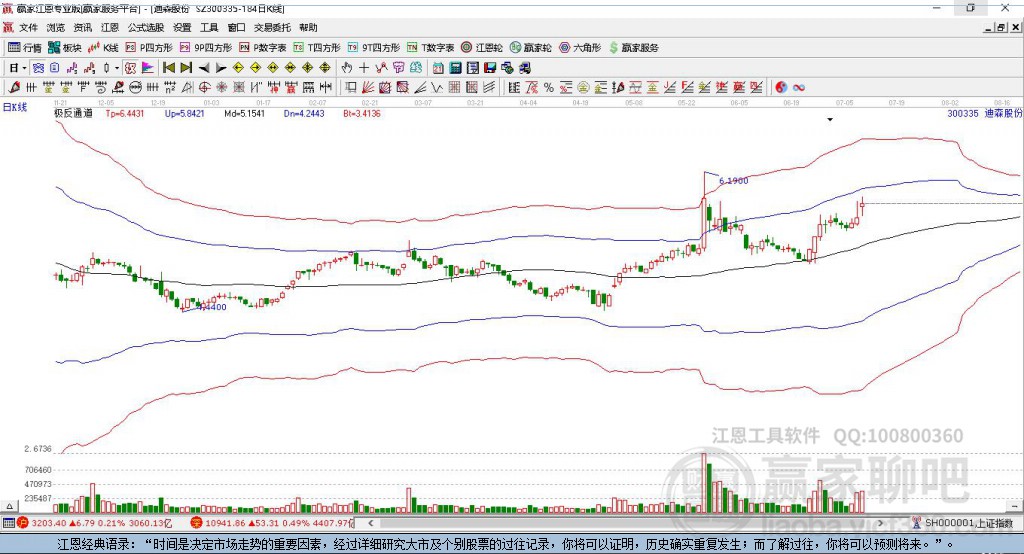Open the 帮助 menu
This screenshot has width=1024, height=554.
(308, 27)
